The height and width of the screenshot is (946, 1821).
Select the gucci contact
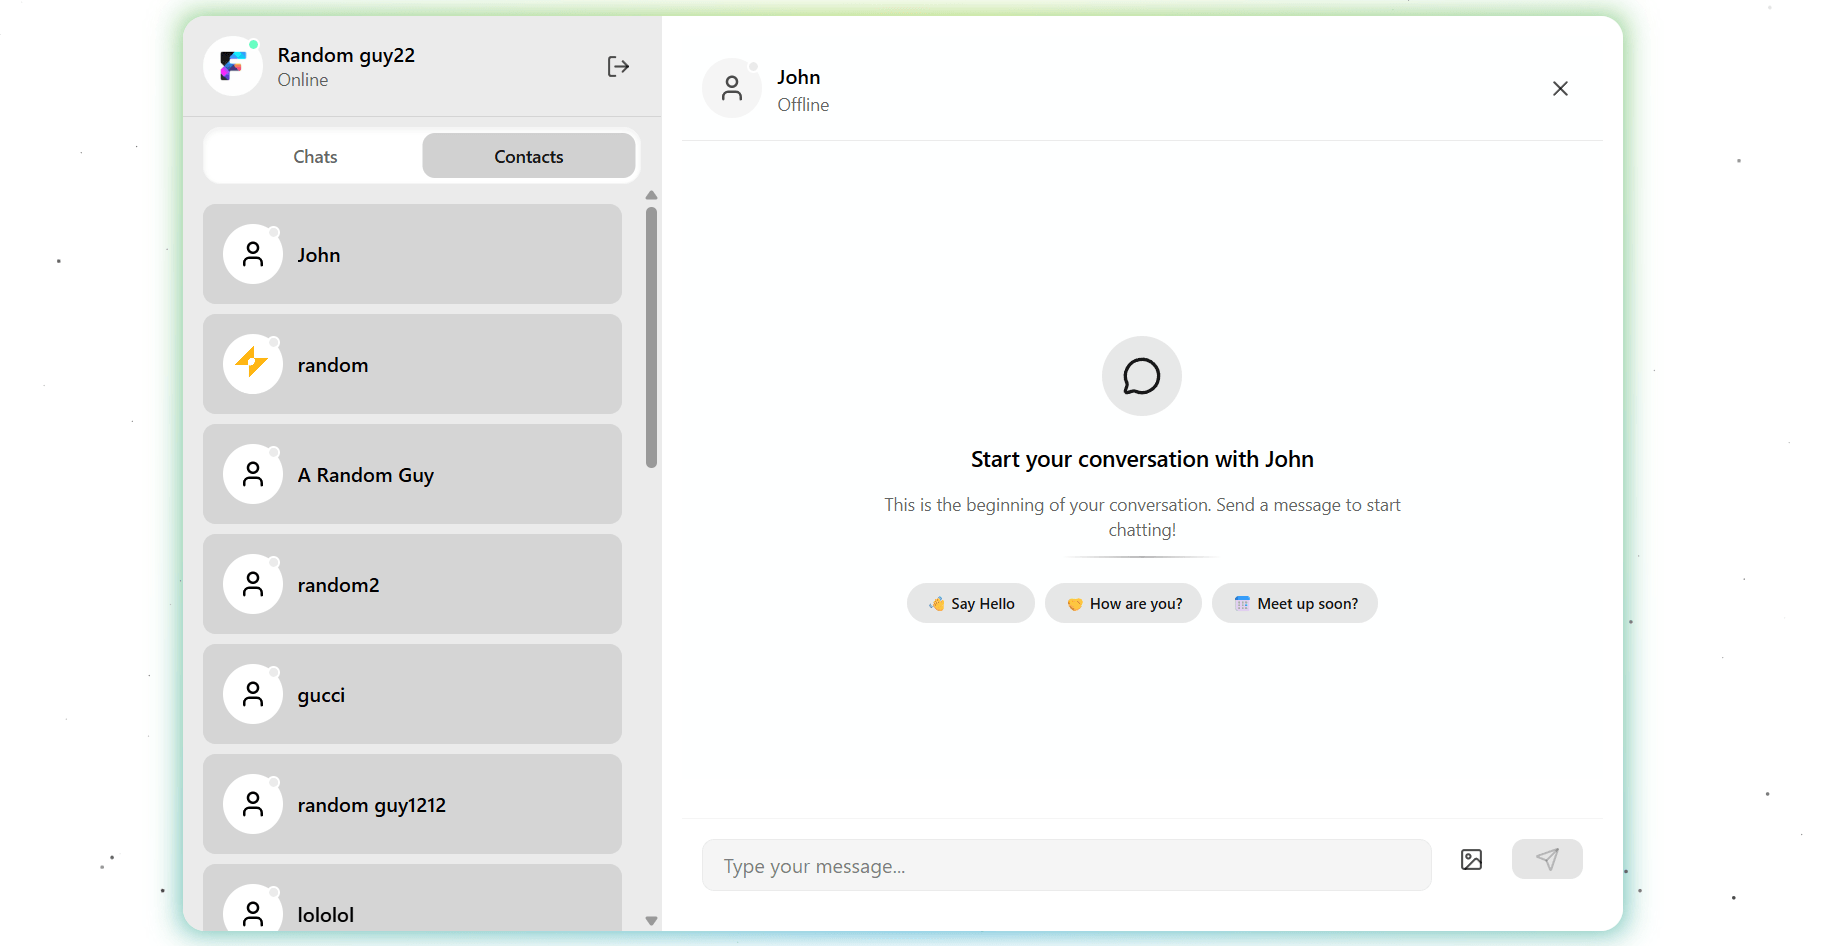pyautogui.click(x=412, y=694)
